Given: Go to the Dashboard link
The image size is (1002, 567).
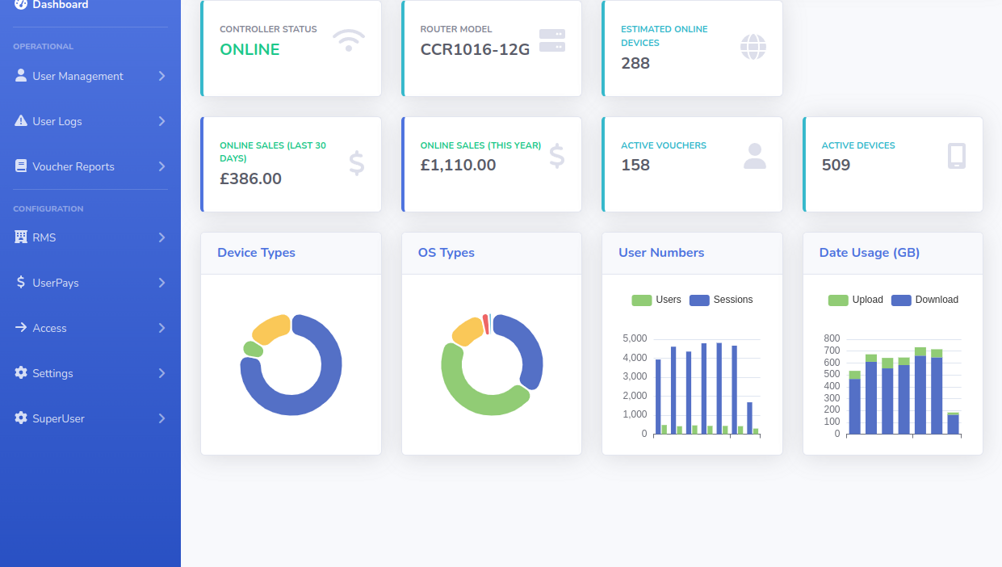Looking at the screenshot, I should click(x=59, y=6).
